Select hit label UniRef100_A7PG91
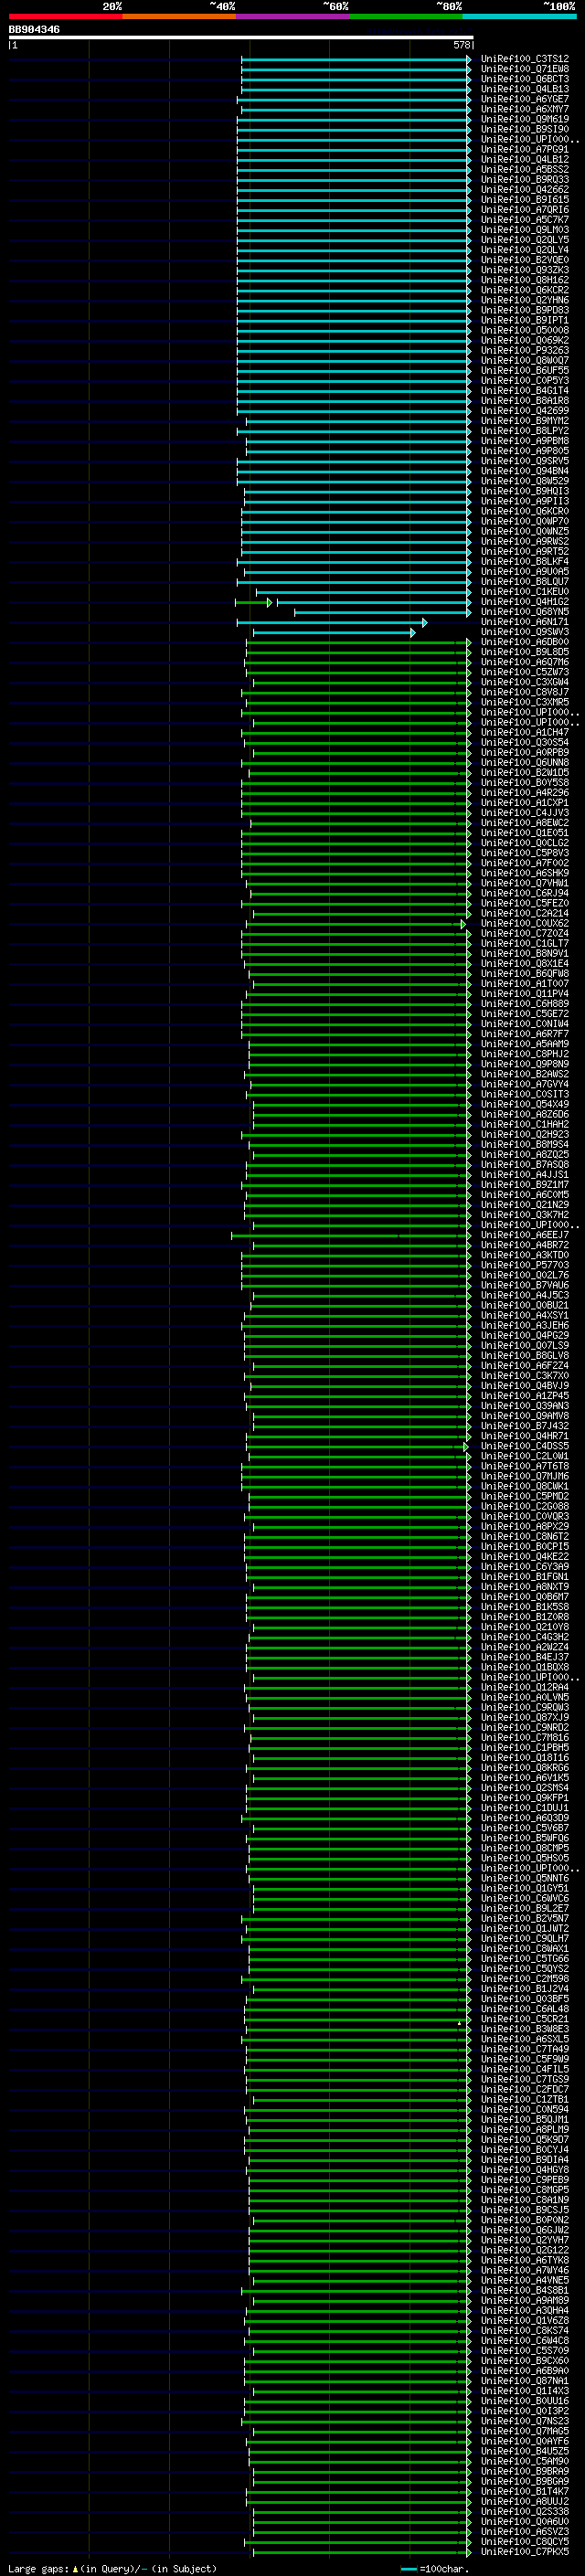Viewport: 585px width, 2576px height. pyautogui.click(x=524, y=149)
